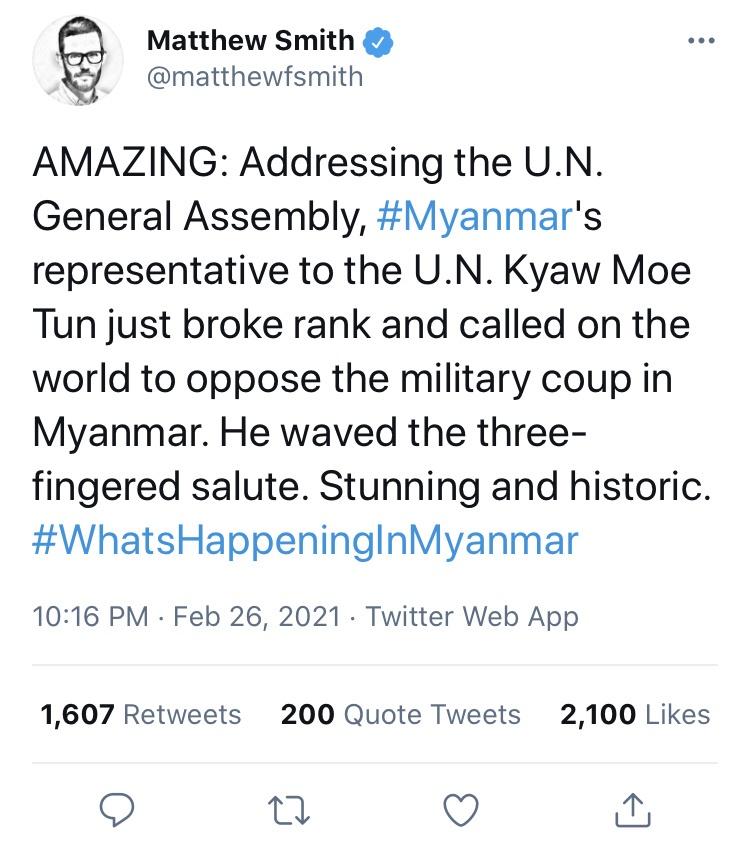750x853 pixels.
Task: View the 2,100 Likes list
Action: [635, 714]
